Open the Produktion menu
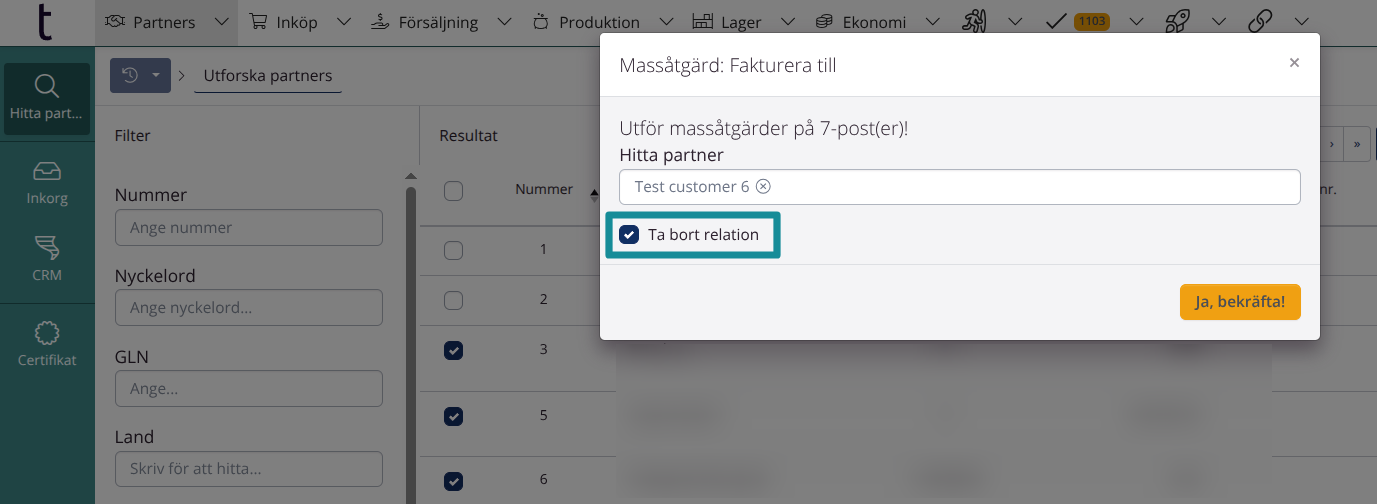The image size is (1377, 504). pos(601,22)
